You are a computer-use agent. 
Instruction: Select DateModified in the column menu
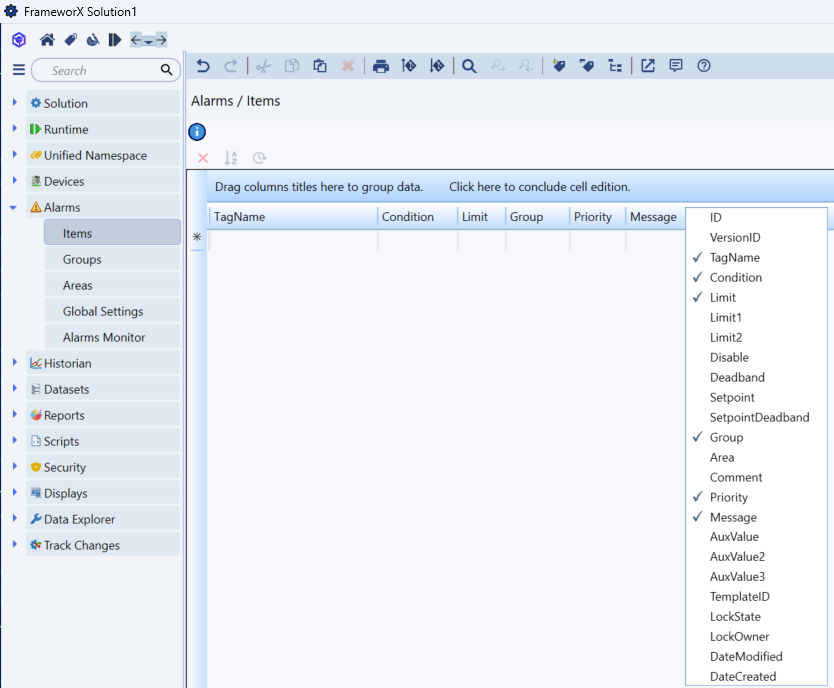[745, 657]
